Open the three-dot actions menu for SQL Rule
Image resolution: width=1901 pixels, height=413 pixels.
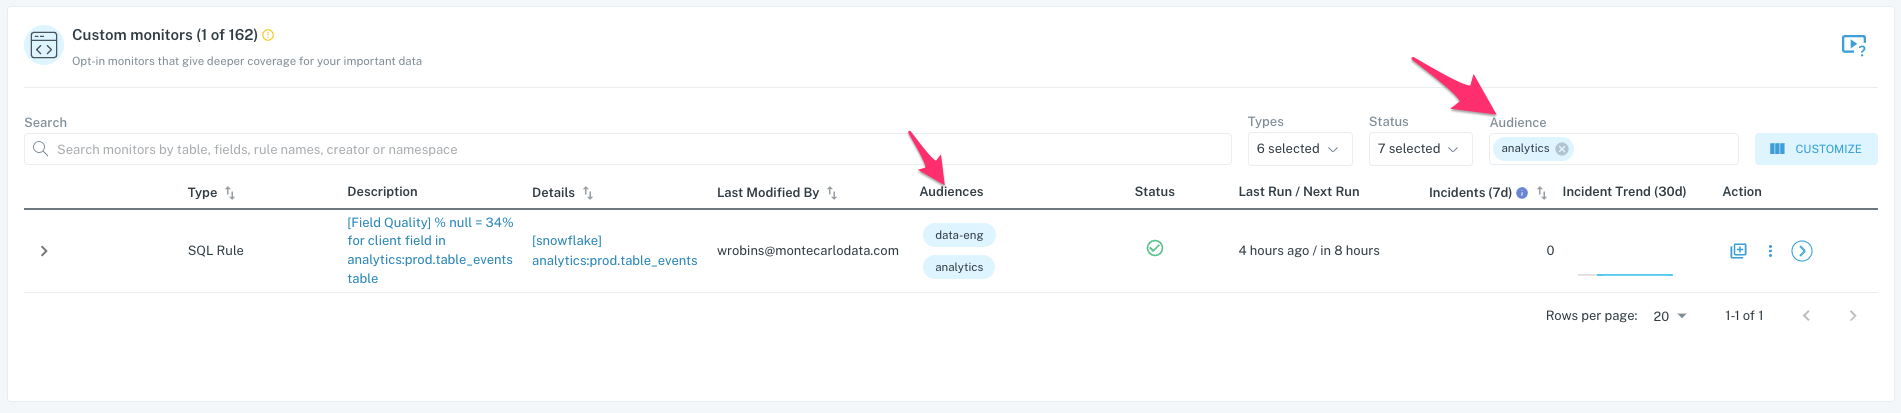[1770, 251]
